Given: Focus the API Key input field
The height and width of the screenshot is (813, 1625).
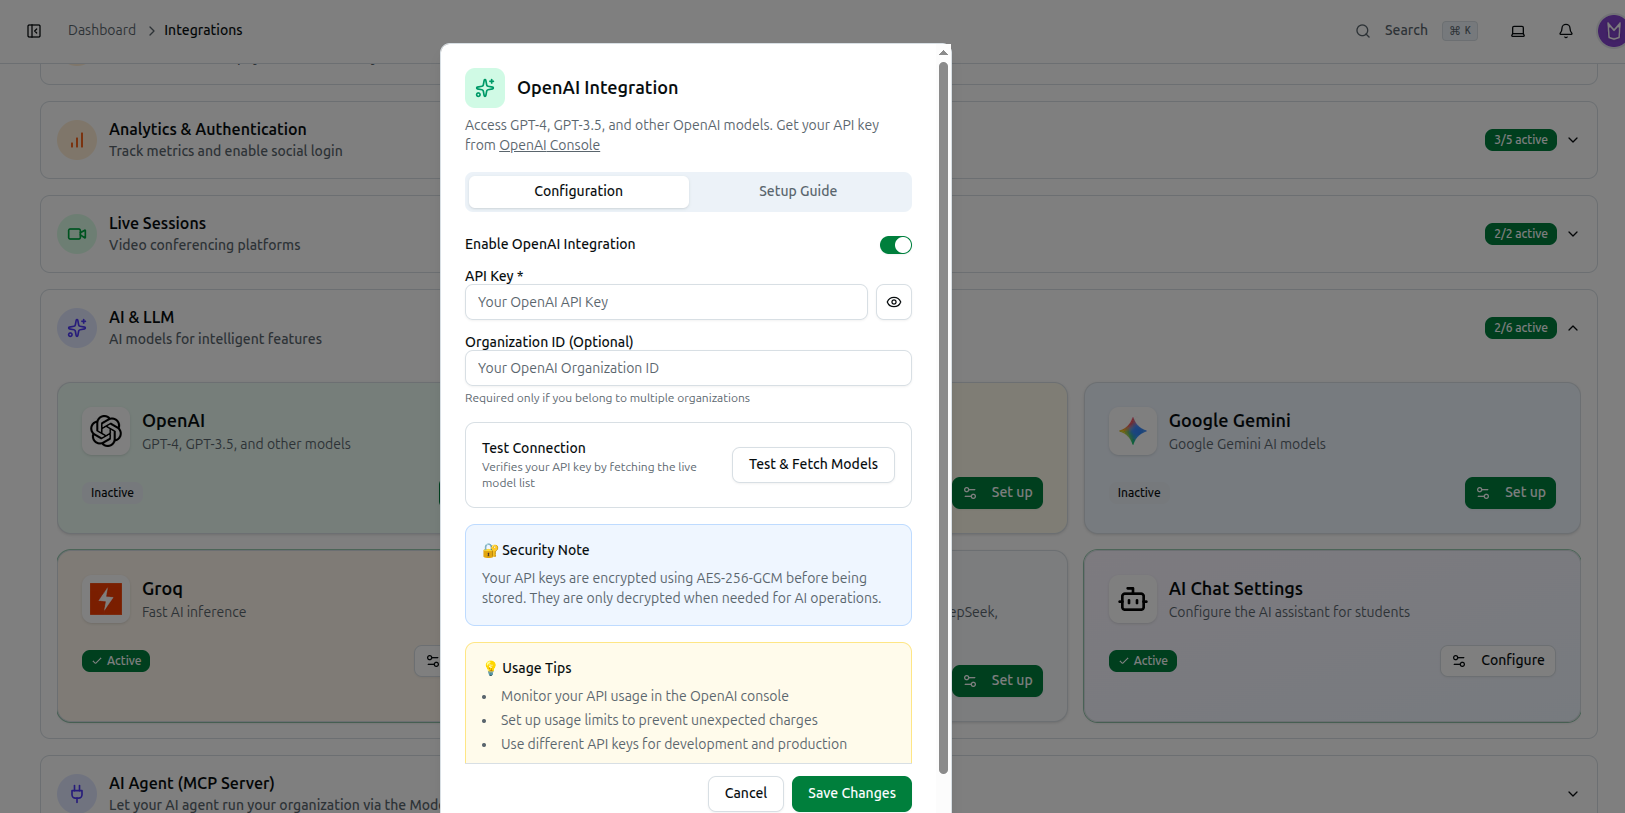Looking at the screenshot, I should 666,302.
